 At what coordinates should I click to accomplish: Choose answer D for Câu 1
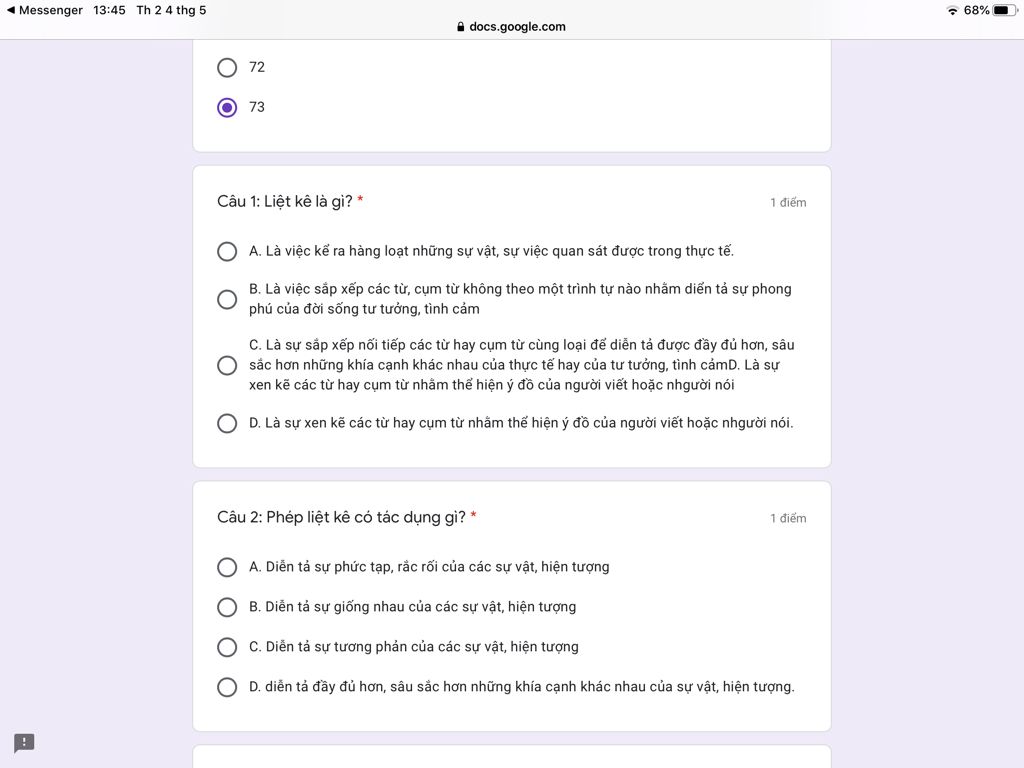point(227,423)
